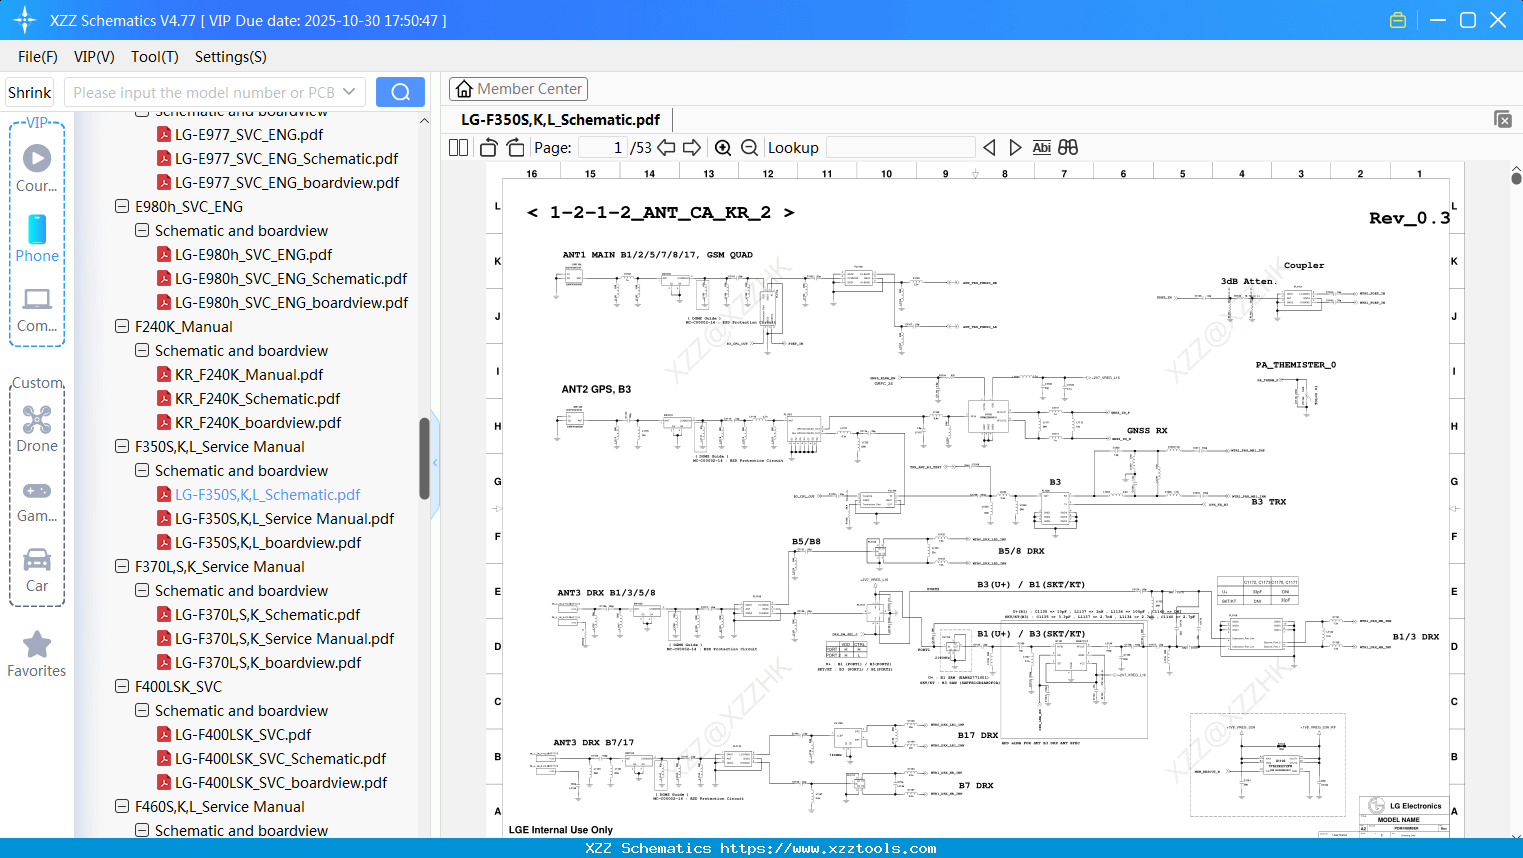
Task: Open the Tool(T) menu
Action: (154, 57)
